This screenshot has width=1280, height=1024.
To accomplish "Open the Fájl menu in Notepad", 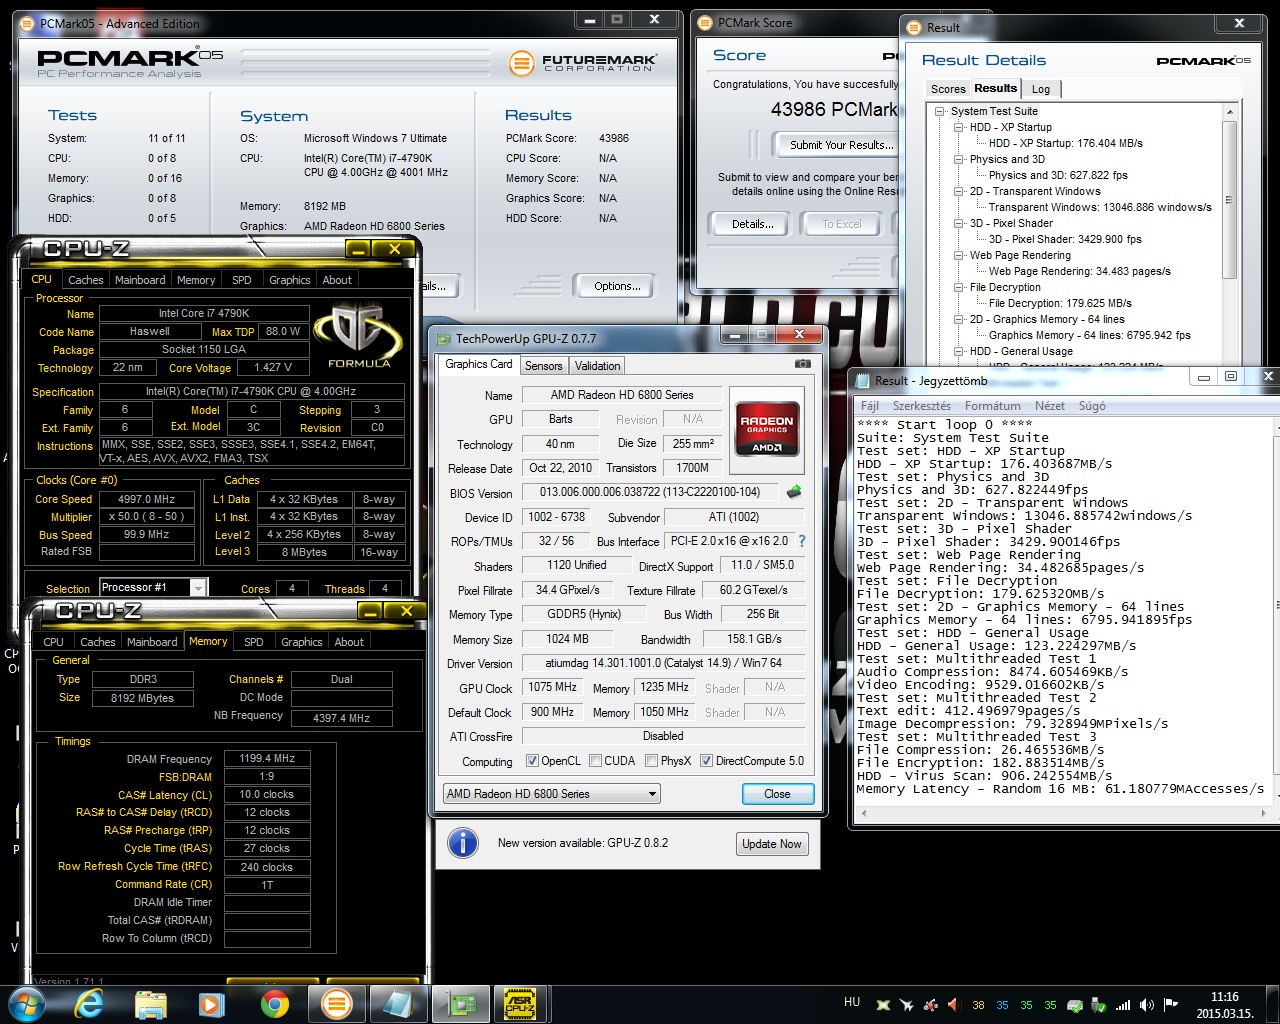I will tap(870, 406).
